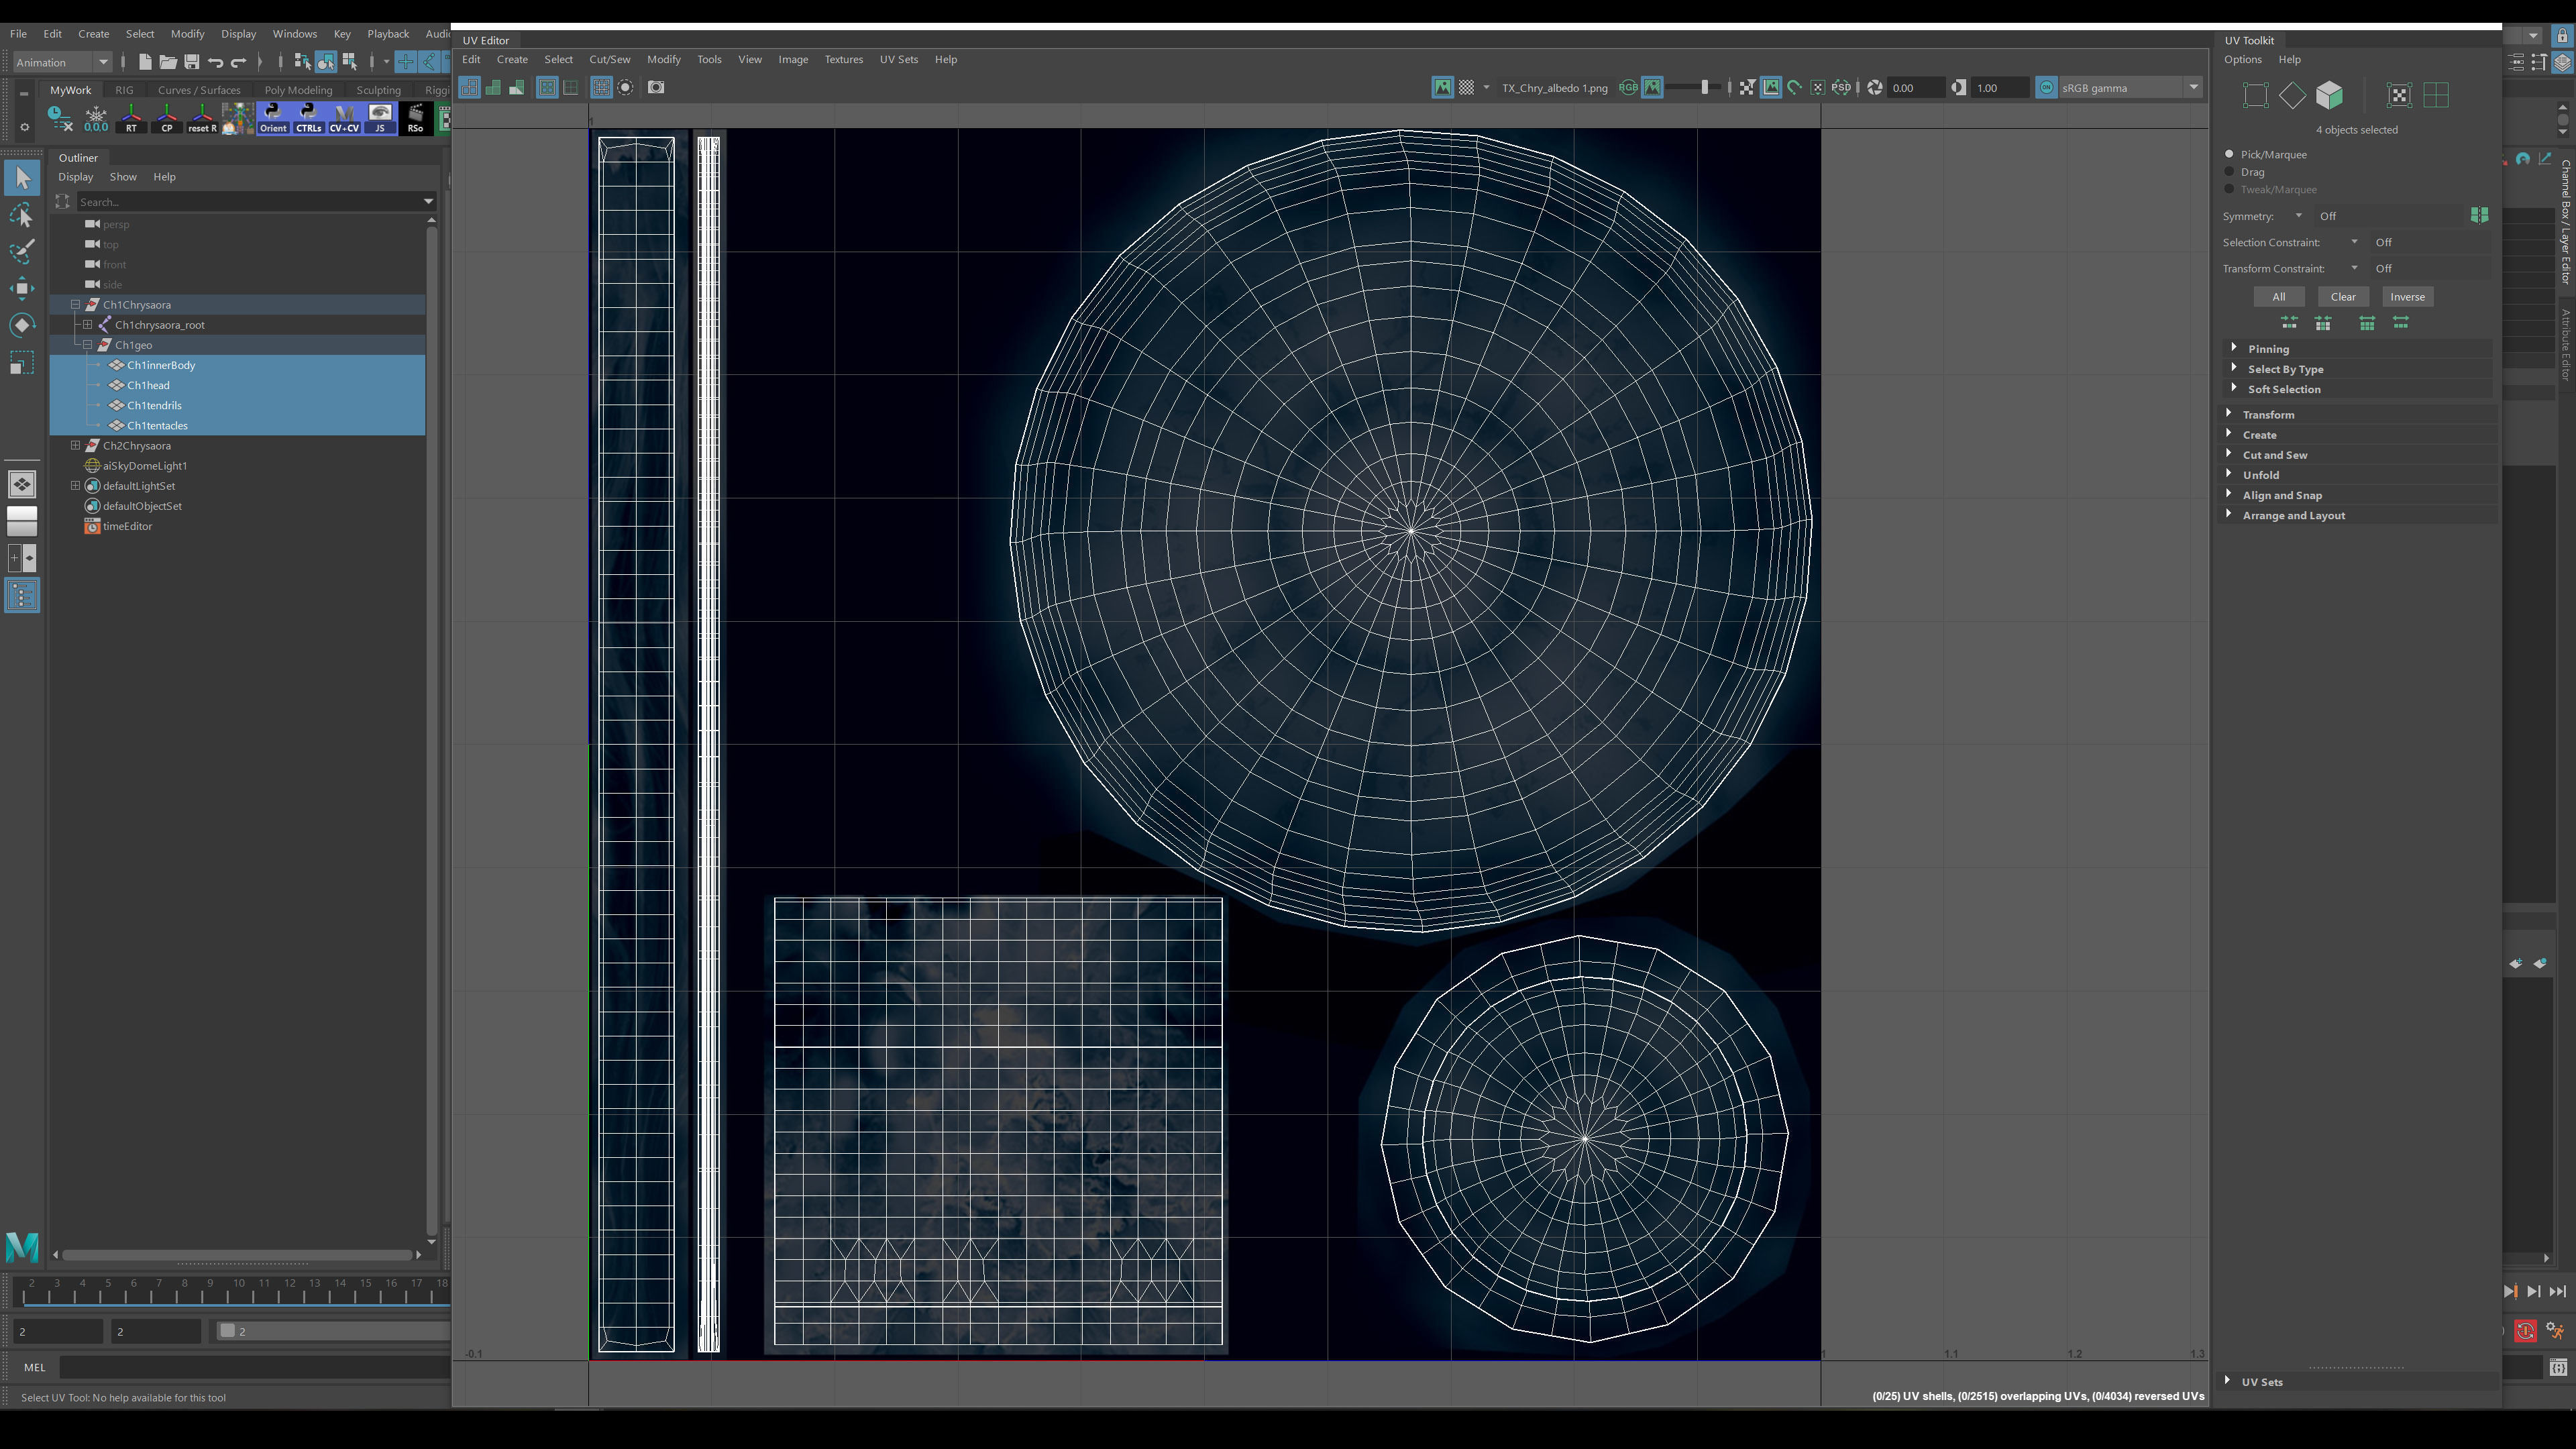Screen dimensions: 2576x1449
Task: Click the PSD network update icon
Action: click(1841, 88)
